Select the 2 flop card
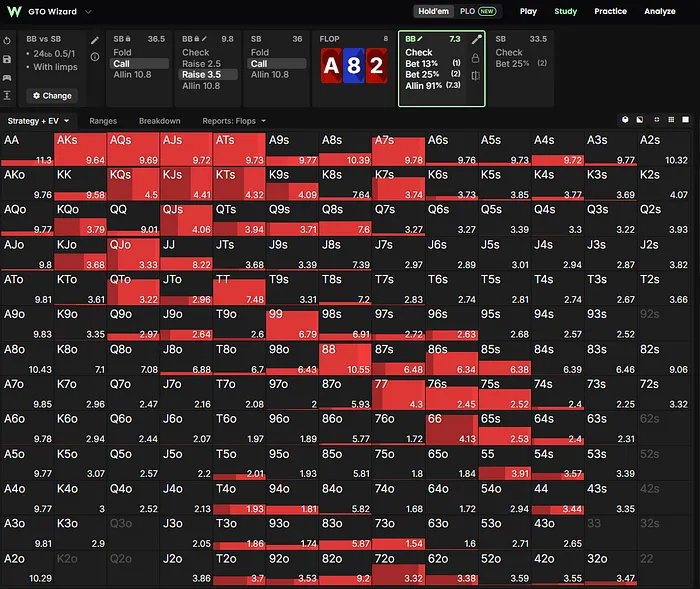 click(376, 66)
